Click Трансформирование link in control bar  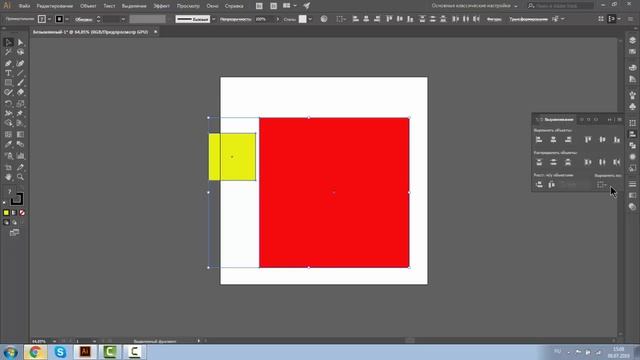(528, 19)
